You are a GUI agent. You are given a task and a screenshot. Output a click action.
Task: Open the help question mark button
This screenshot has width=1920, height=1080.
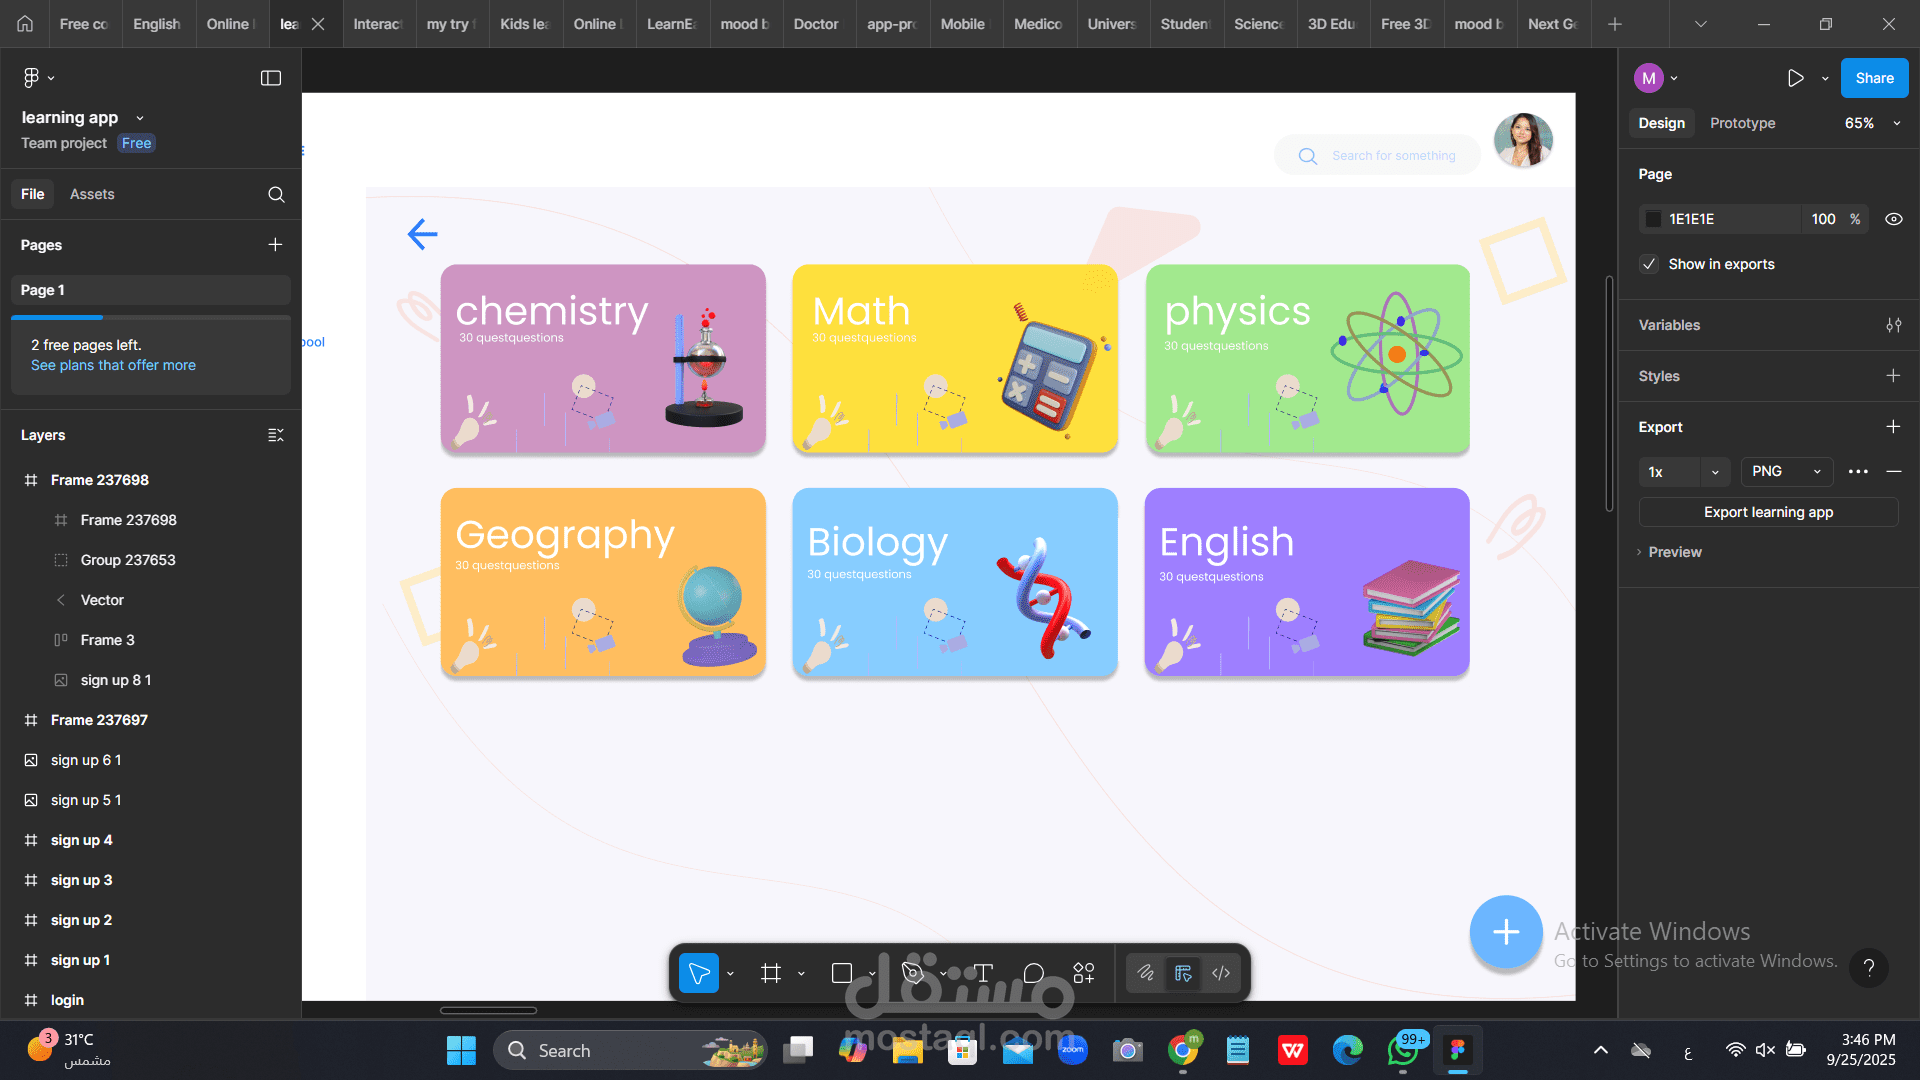pos(1869,967)
